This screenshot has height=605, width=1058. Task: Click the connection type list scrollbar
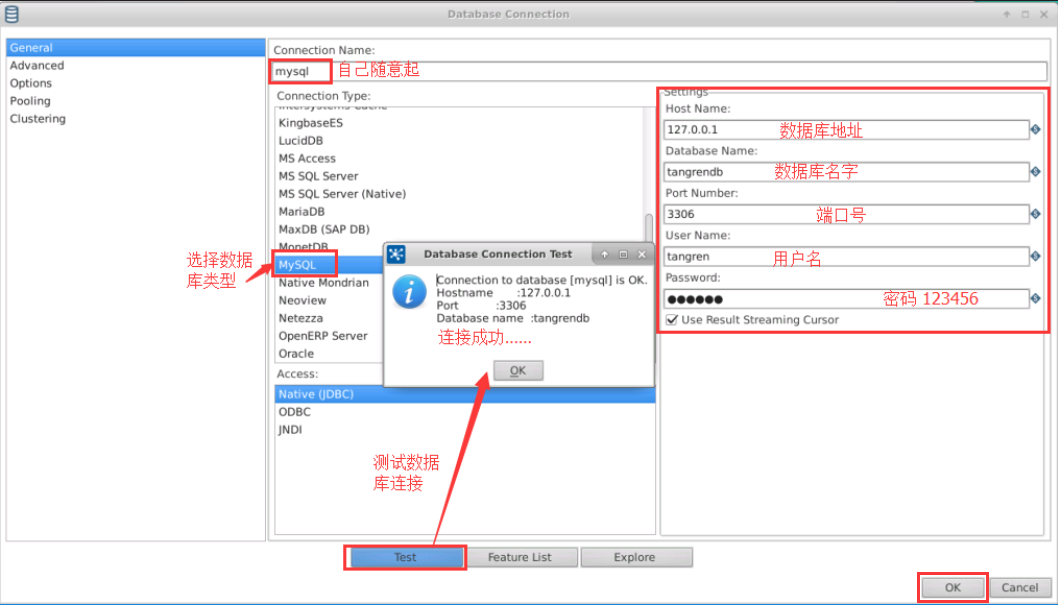pos(648,228)
